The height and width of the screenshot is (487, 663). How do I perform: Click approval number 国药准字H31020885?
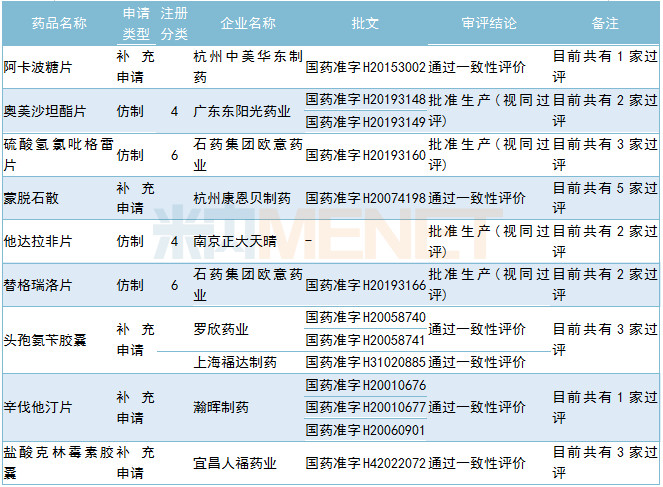pyautogui.click(x=365, y=362)
